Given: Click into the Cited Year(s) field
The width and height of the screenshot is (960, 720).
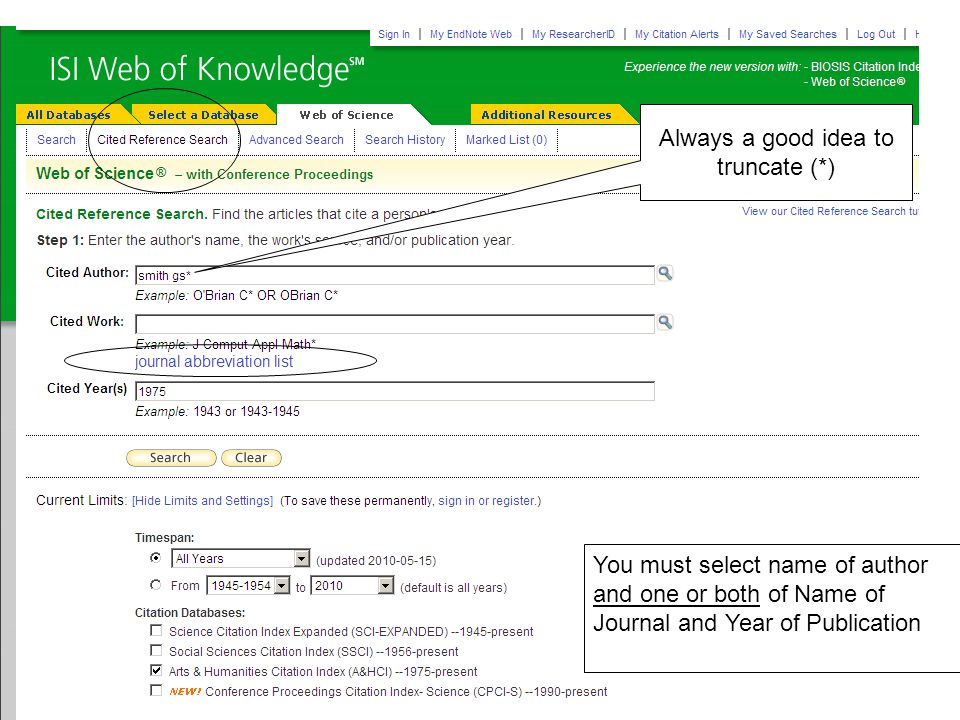Looking at the screenshot, I should tap(395, 391).
